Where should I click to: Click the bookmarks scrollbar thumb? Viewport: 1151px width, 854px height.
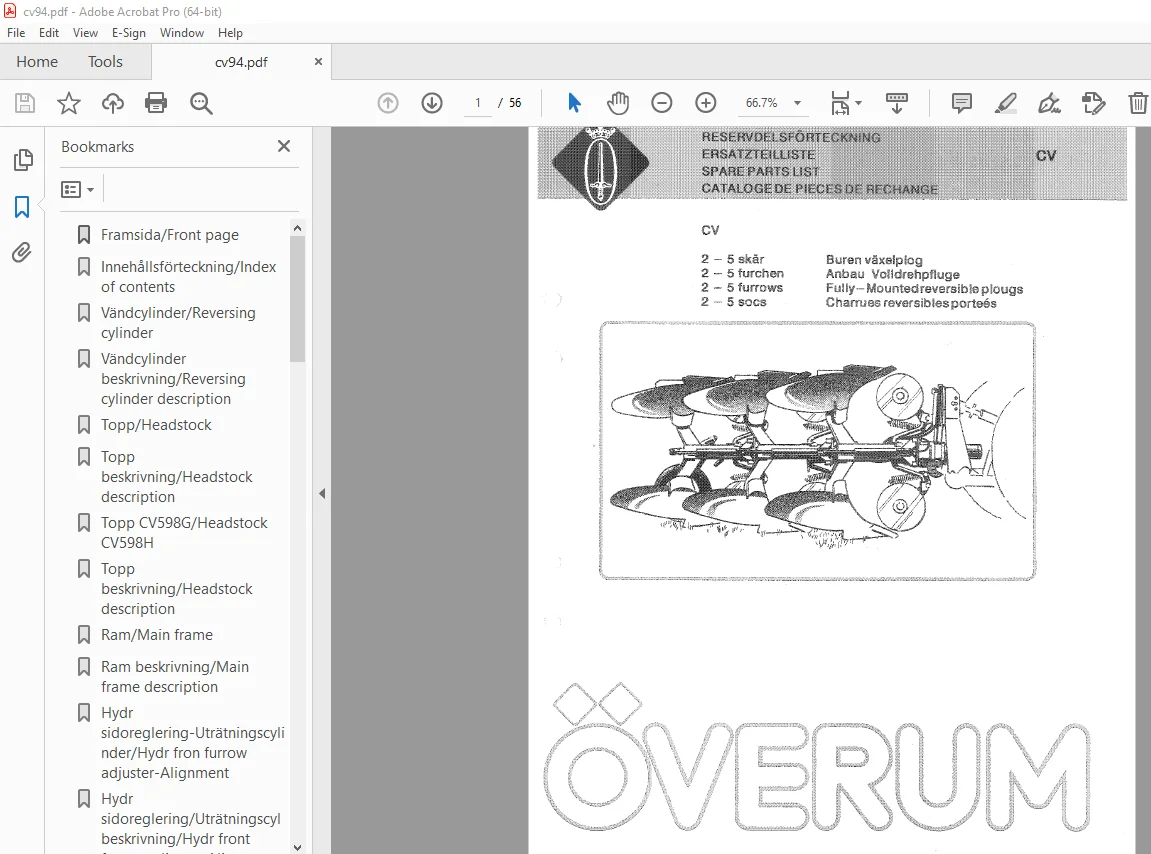click(297, 299)
